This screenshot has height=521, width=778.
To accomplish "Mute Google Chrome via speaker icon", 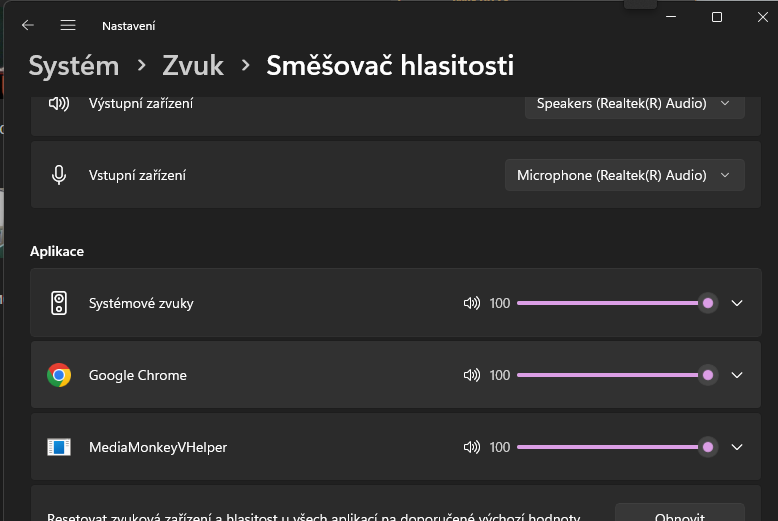I will tap(472, 375).
